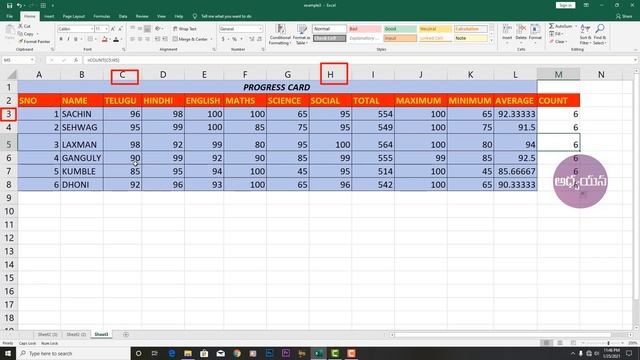Click Increase Indent icon
Image resolution: width=640 pixels, height=360 pixels.
165,39
